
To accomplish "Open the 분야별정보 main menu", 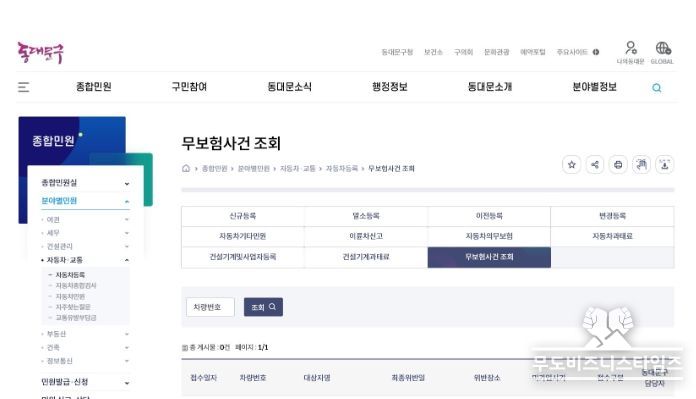I will [594, 87].
